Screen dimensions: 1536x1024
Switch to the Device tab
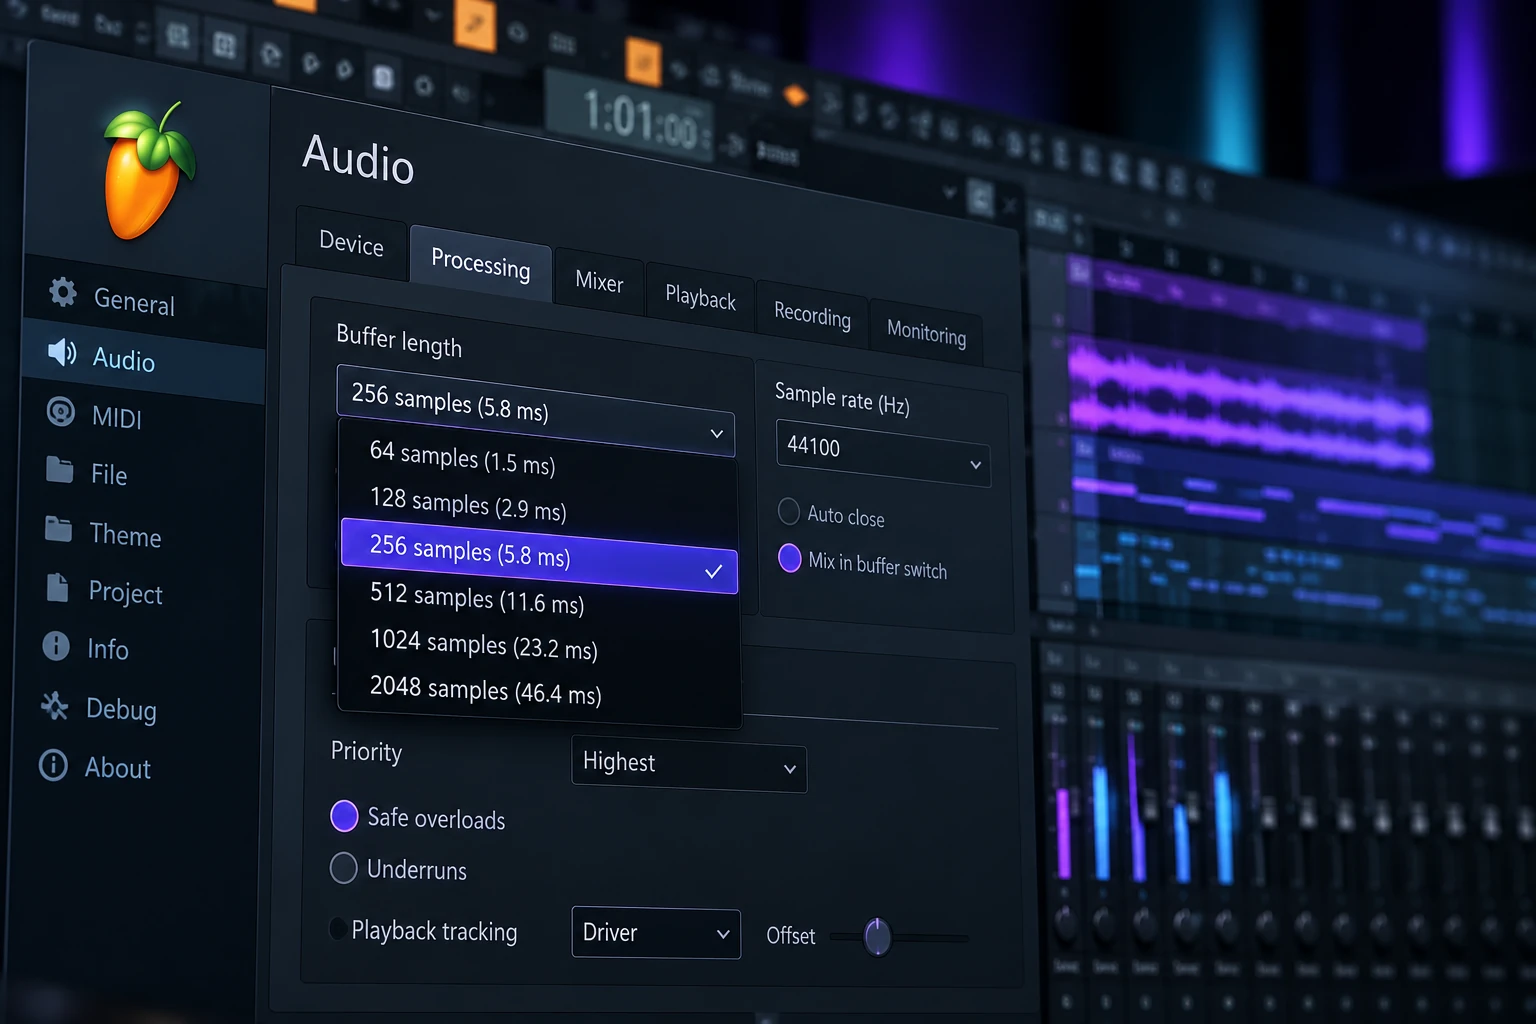coord(351,244)
